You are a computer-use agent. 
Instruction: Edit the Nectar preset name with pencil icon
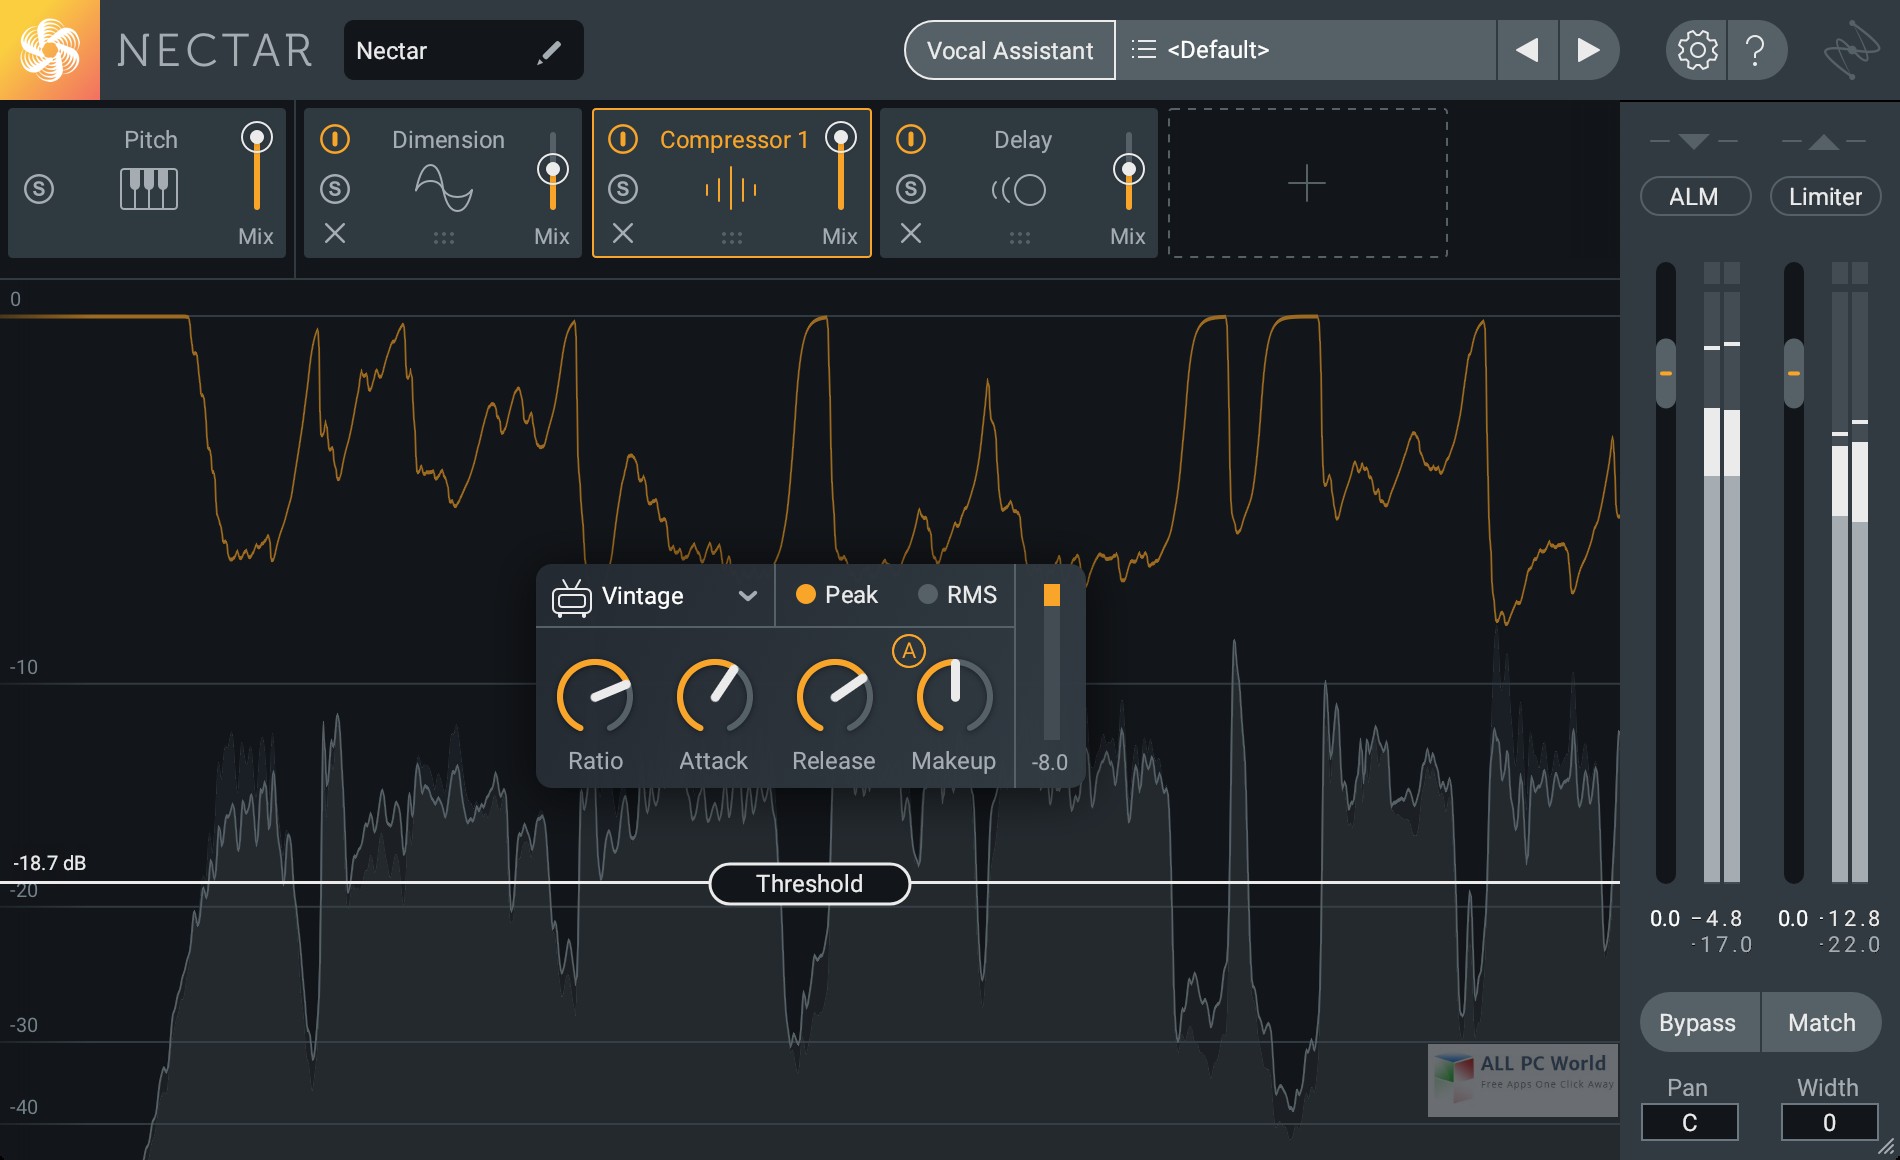click(x=549, y=51)
